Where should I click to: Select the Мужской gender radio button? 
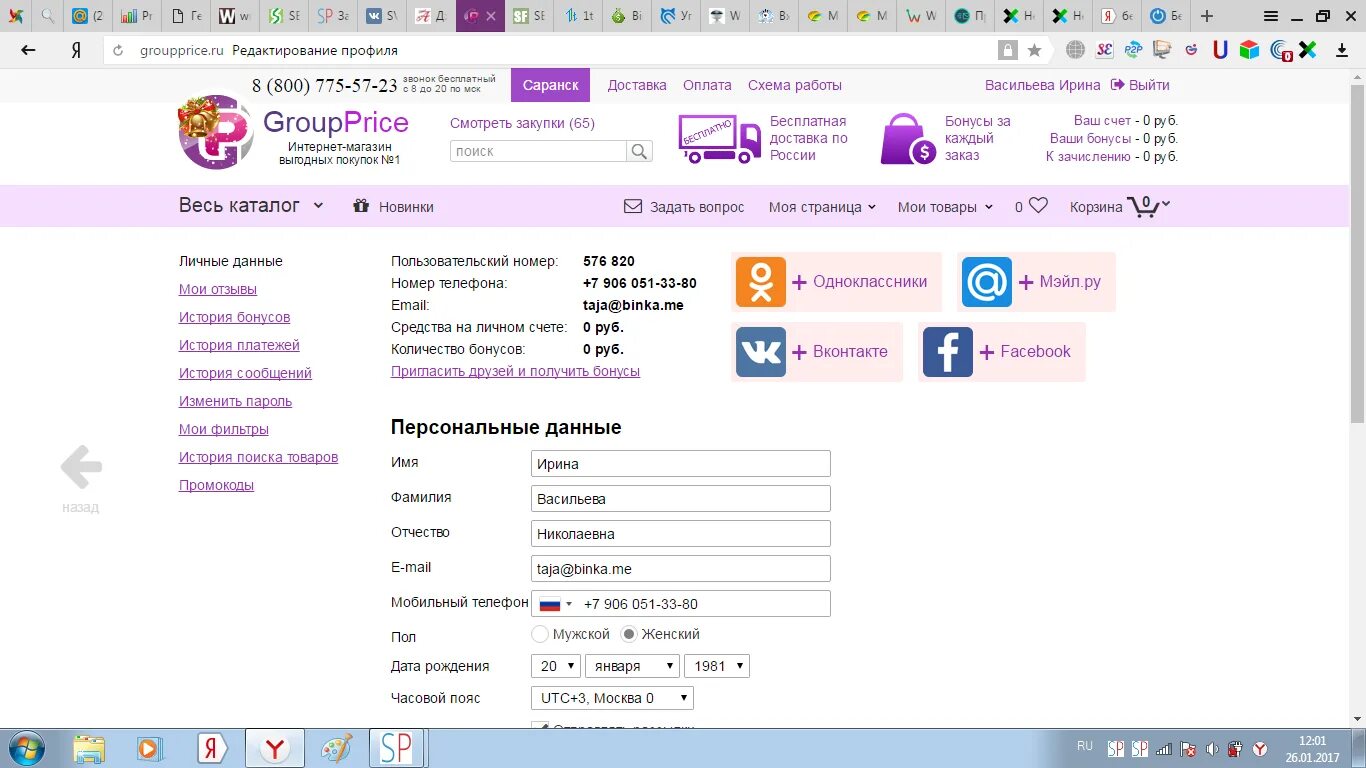tap(540, 633)
